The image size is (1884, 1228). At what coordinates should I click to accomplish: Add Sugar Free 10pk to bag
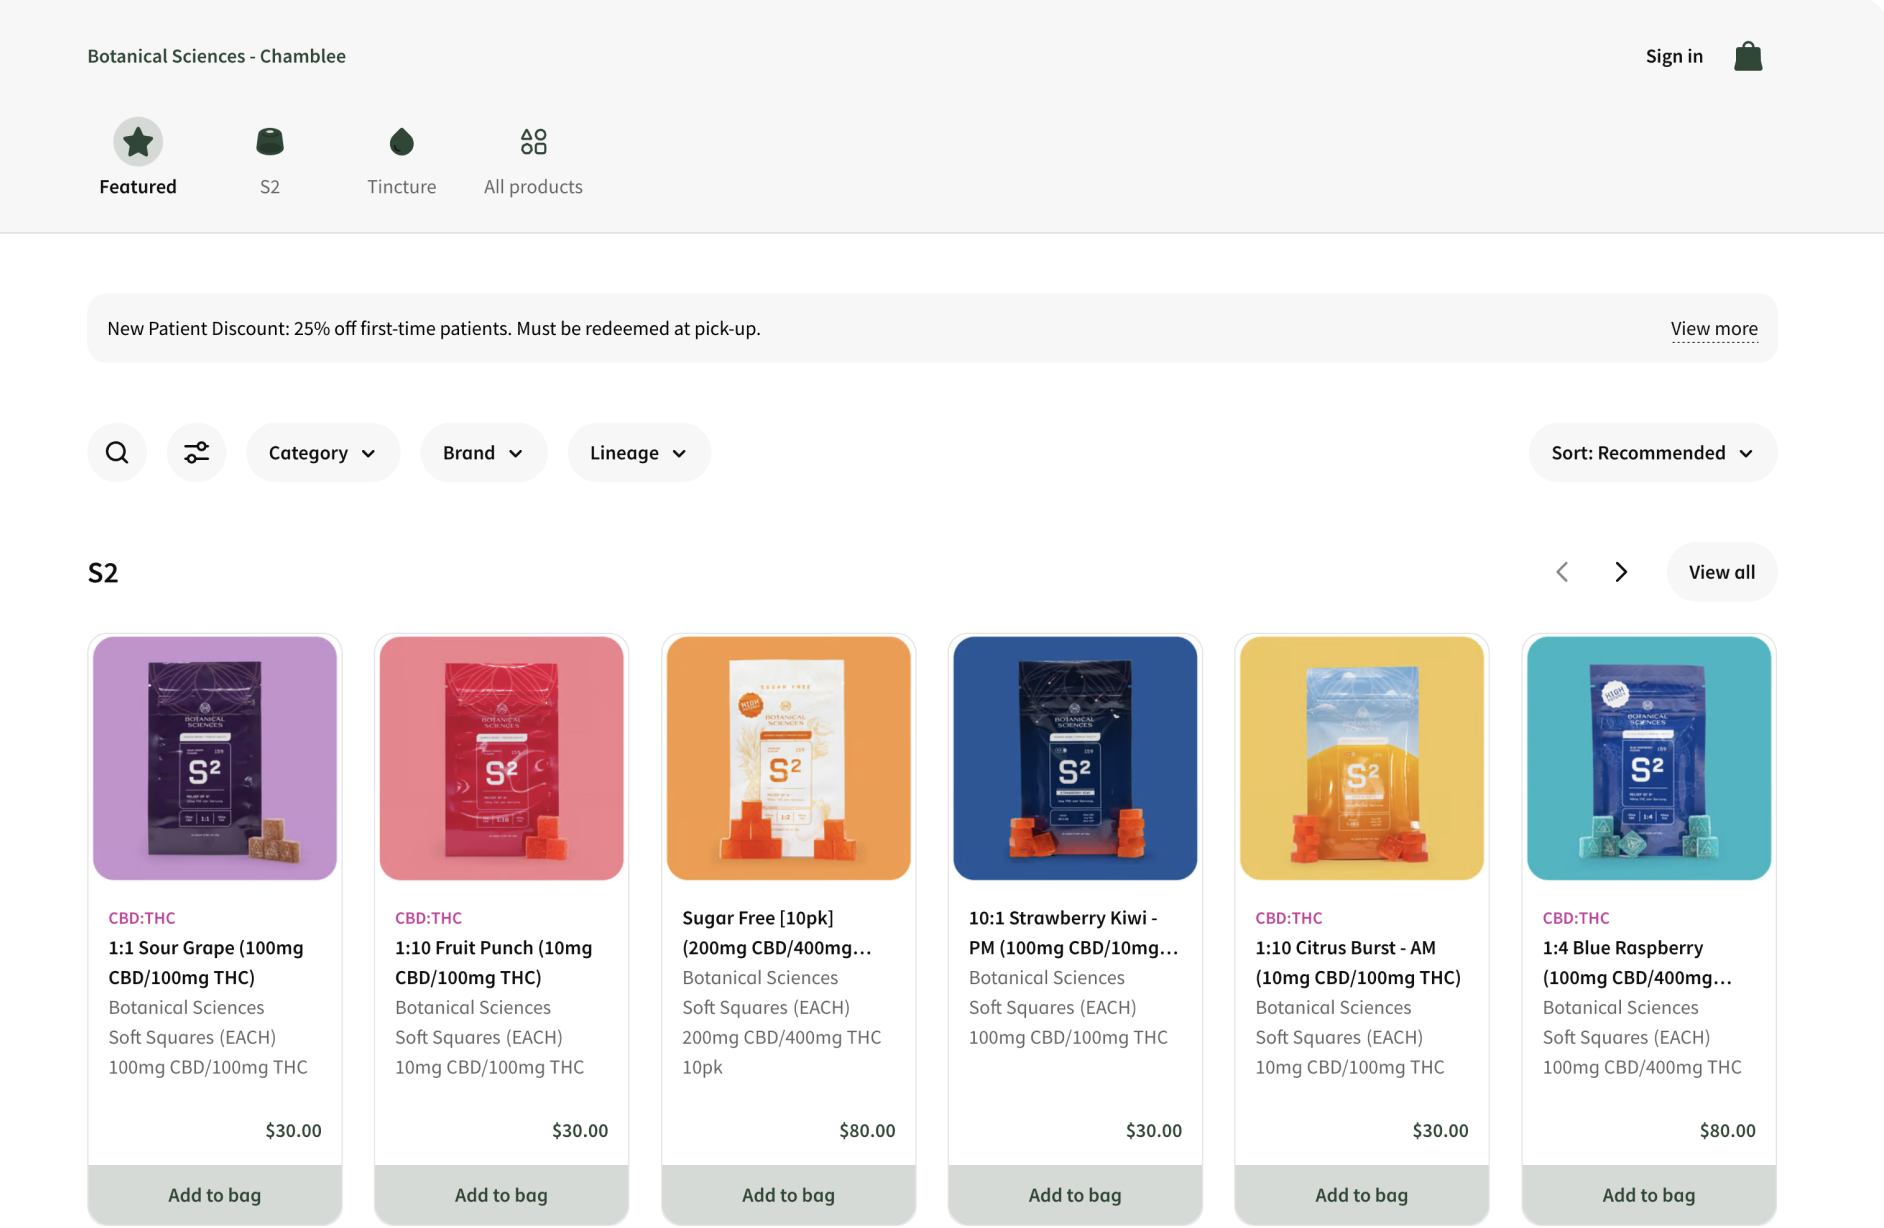pos(789,1195)
